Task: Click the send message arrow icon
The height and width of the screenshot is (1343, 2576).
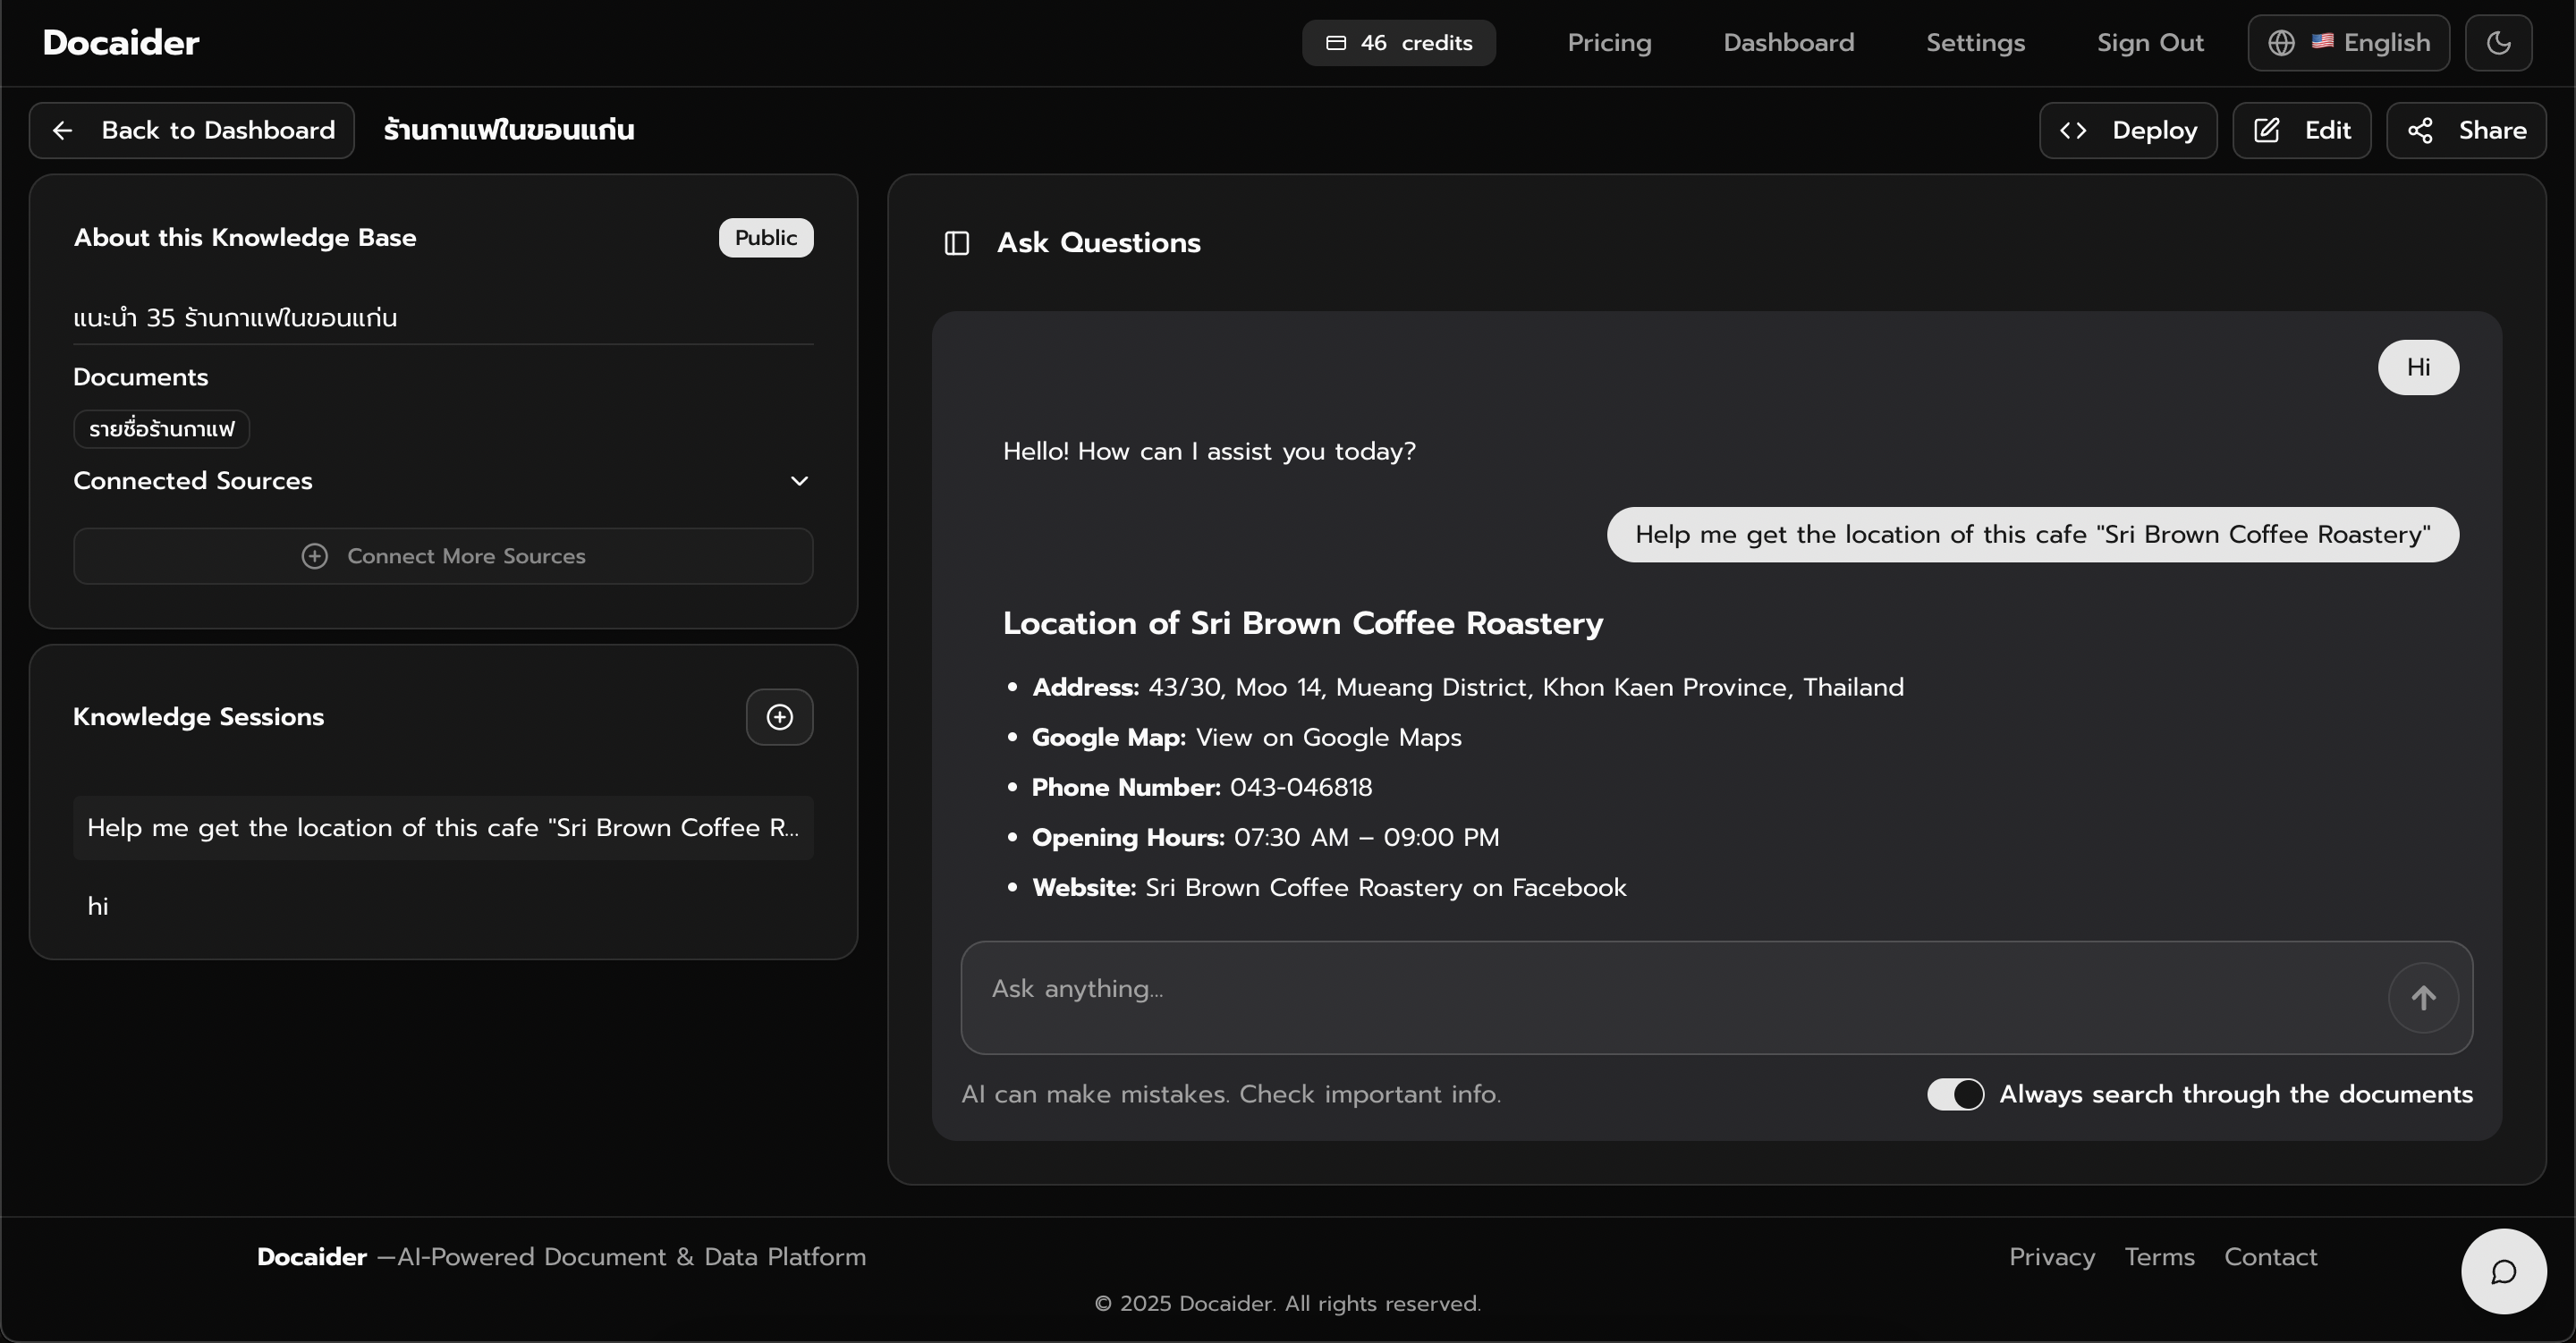Action: click(x=2422, y=997)
